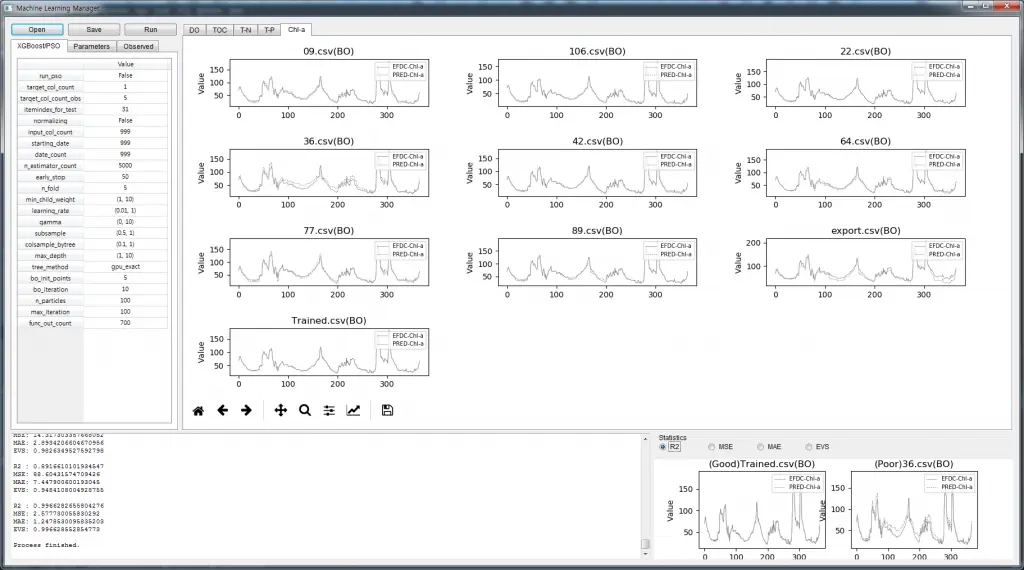Viewport: 1024px width, 570px height.
Task: Click the 42.csv(BO) plot
Action: (597, 172)
